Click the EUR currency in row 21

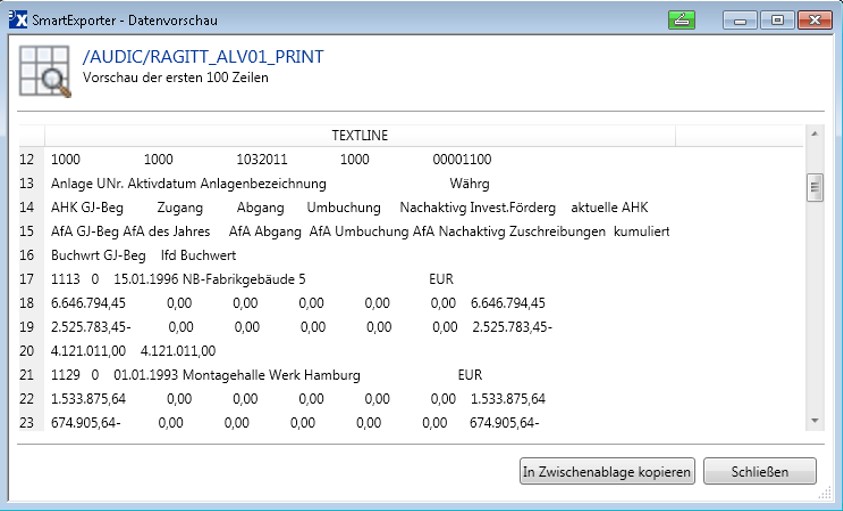pos(470,375)
